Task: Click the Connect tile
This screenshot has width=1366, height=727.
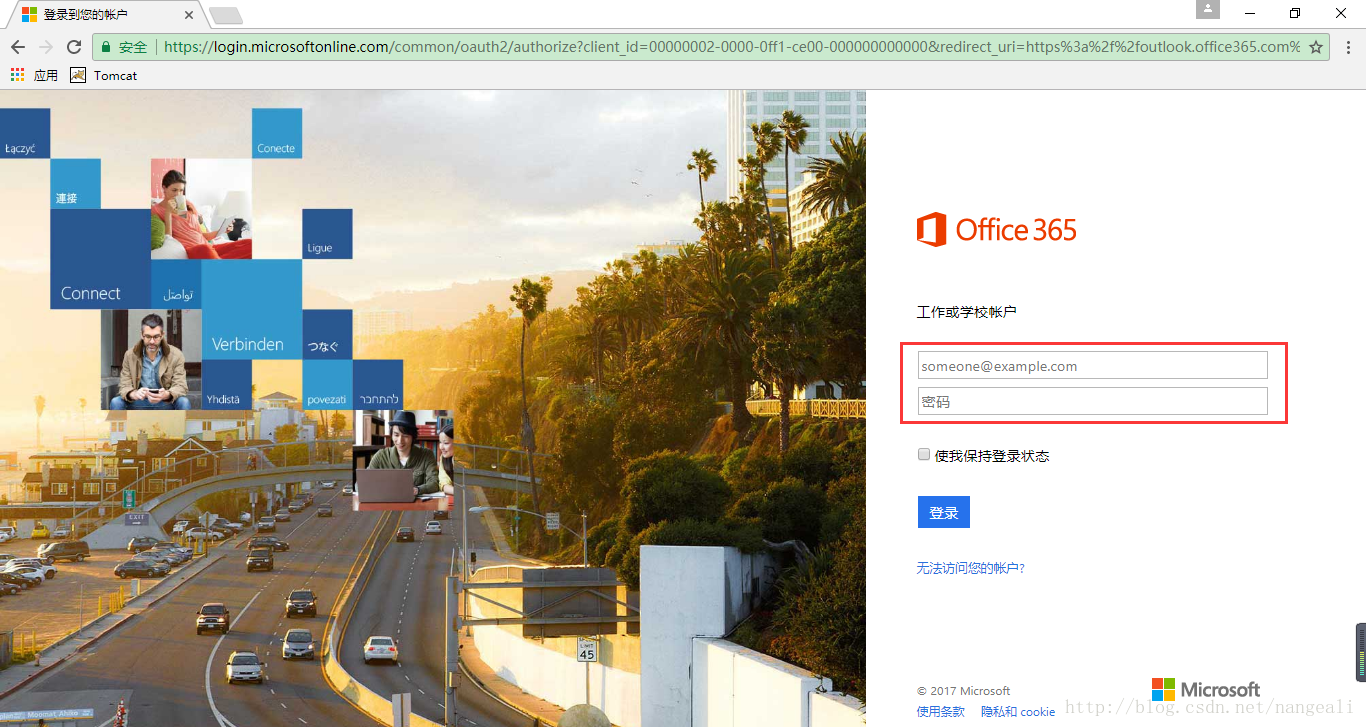Action: click(100, 259)
